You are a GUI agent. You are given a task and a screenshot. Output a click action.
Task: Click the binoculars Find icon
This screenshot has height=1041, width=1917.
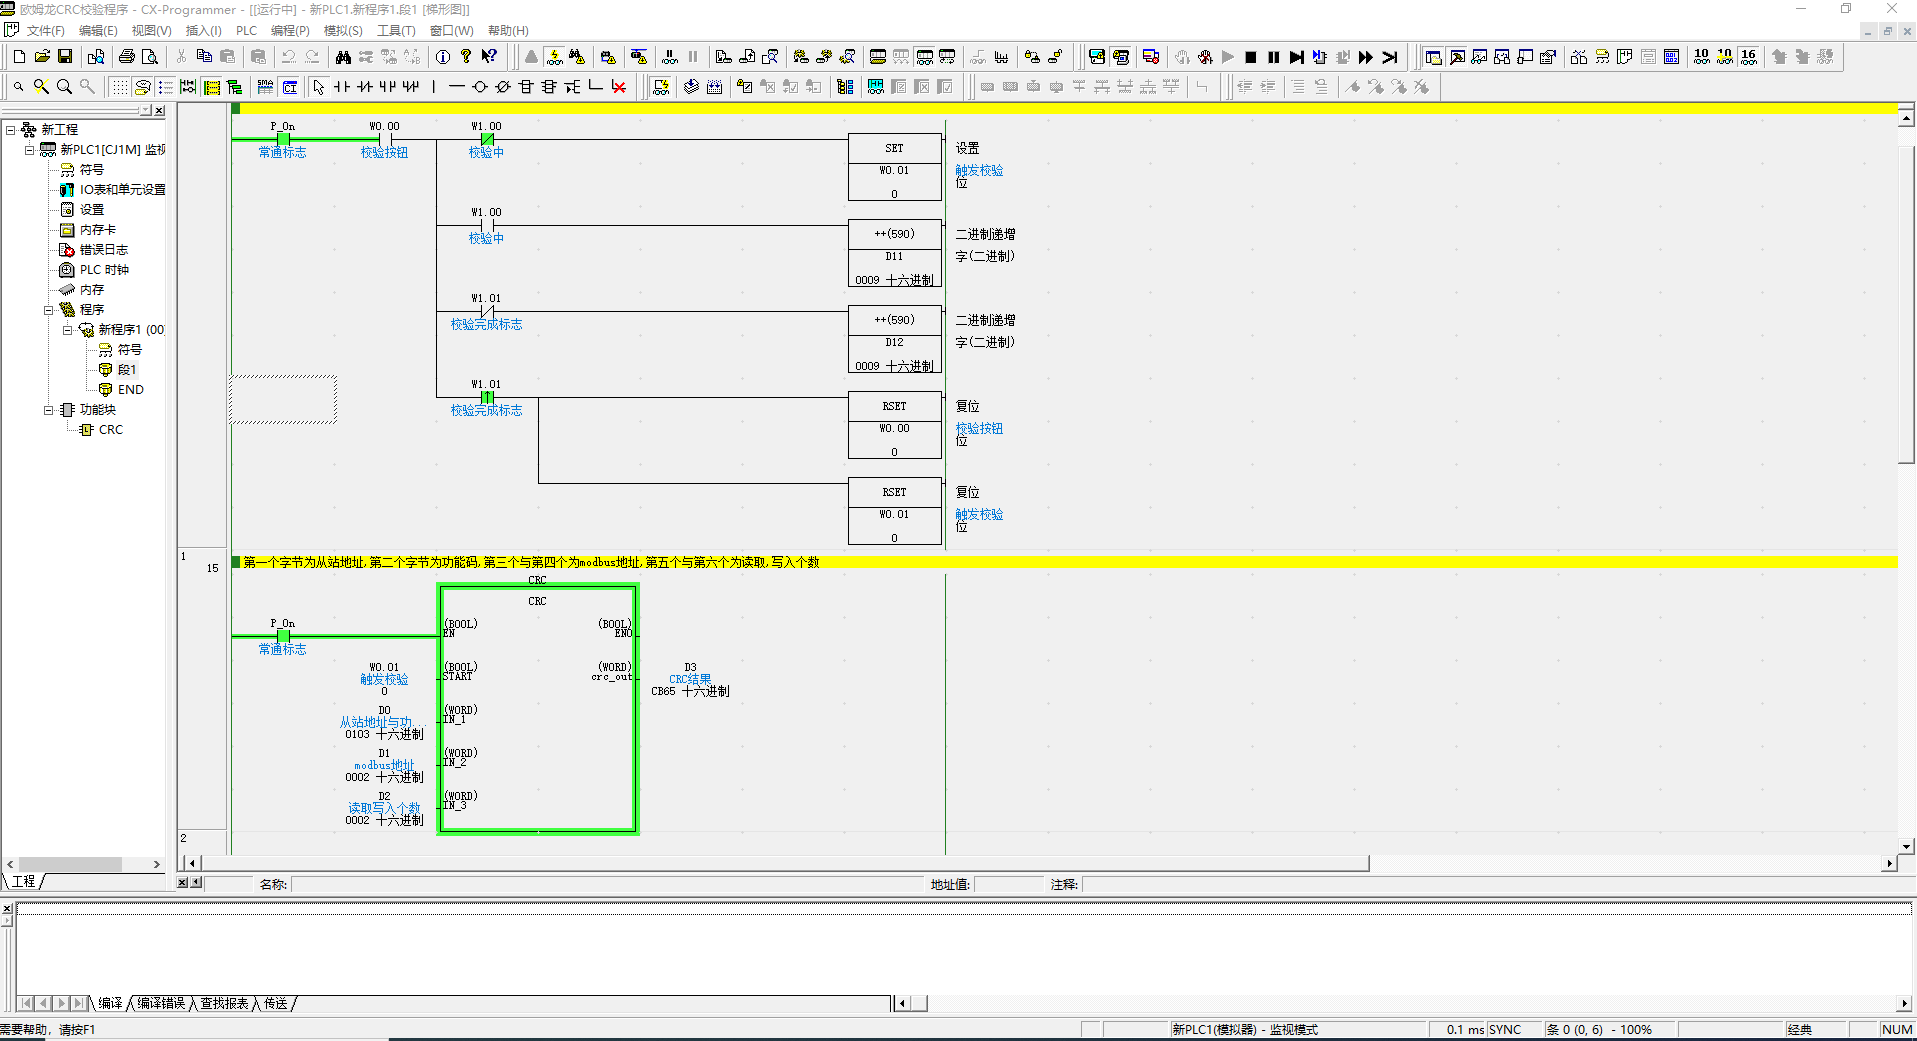343,57
